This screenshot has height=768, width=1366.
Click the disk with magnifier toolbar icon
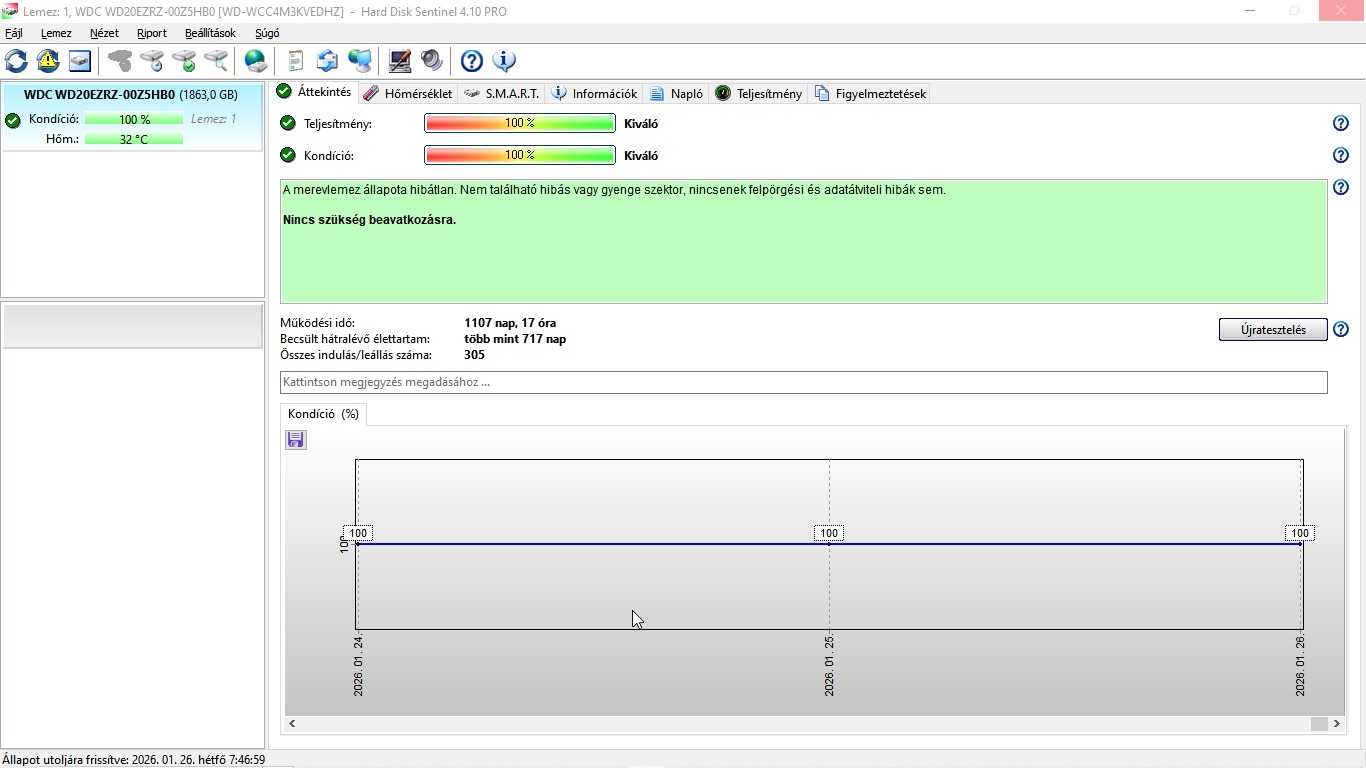point(216,61)
